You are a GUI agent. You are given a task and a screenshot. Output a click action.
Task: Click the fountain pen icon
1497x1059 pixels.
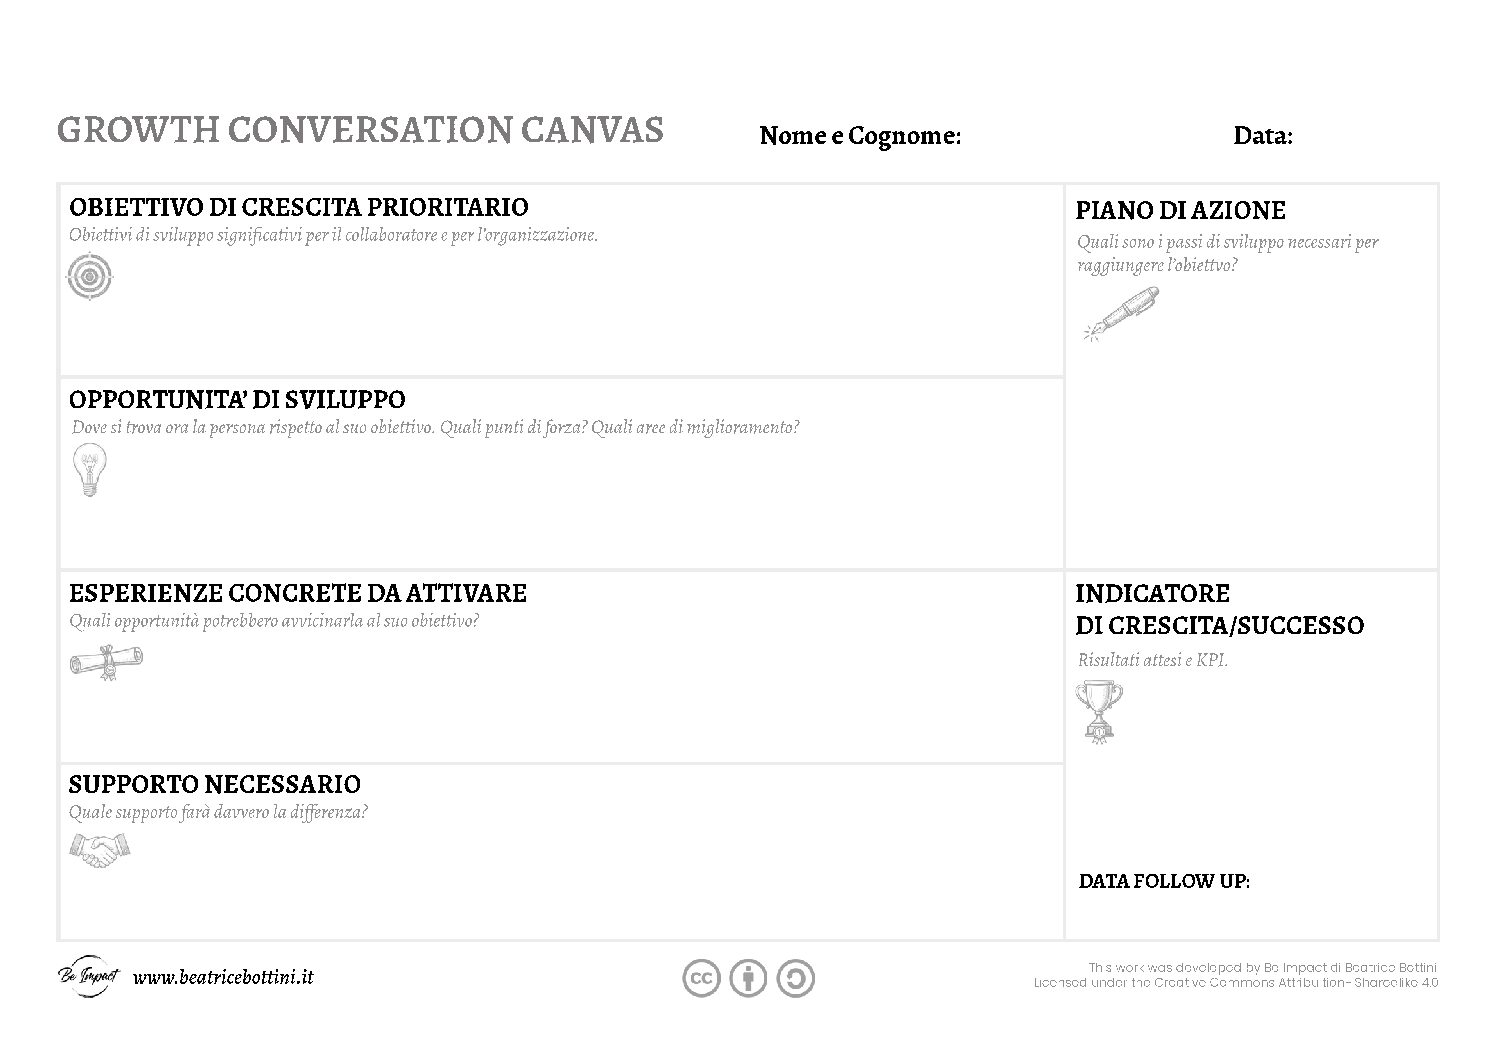click(1121, 314)
